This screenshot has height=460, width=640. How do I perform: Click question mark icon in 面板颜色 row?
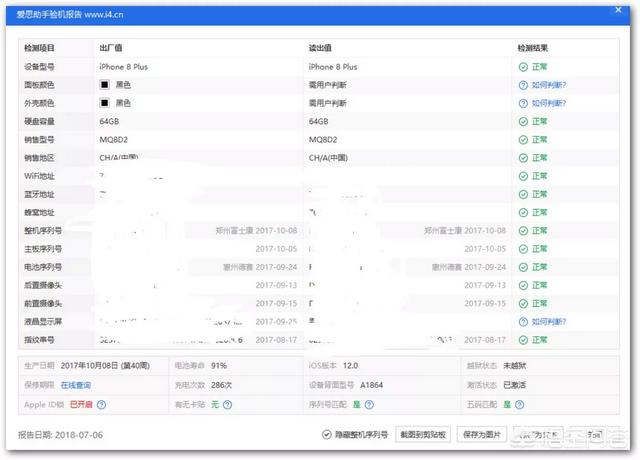(x=523, y=85)
